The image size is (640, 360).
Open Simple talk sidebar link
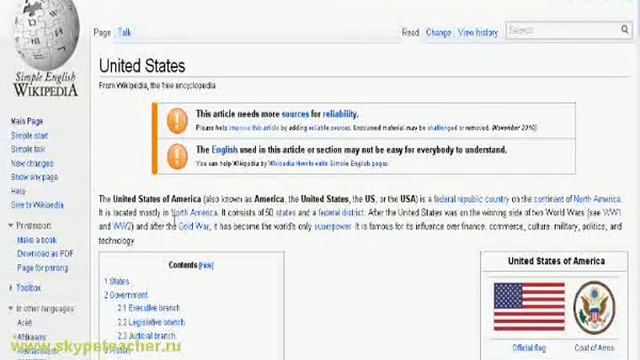(x=28, y=149)
